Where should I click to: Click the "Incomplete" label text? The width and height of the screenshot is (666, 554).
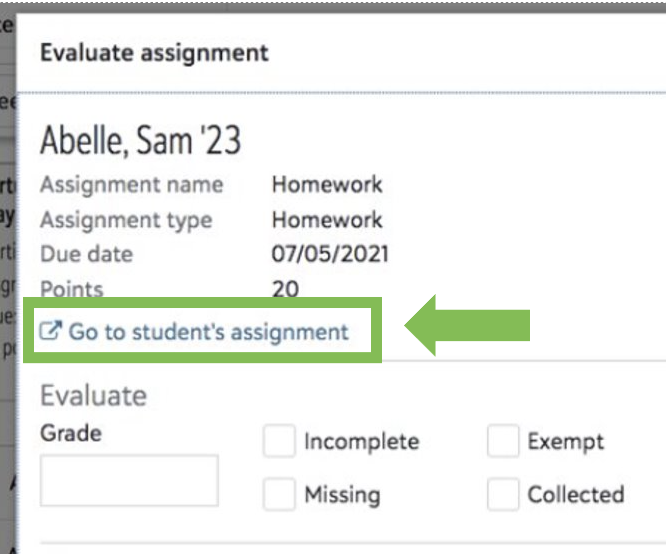361,441
